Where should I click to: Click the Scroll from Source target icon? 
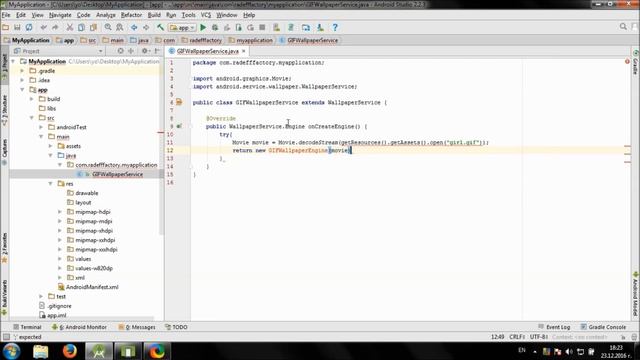[x=120, y=51]
